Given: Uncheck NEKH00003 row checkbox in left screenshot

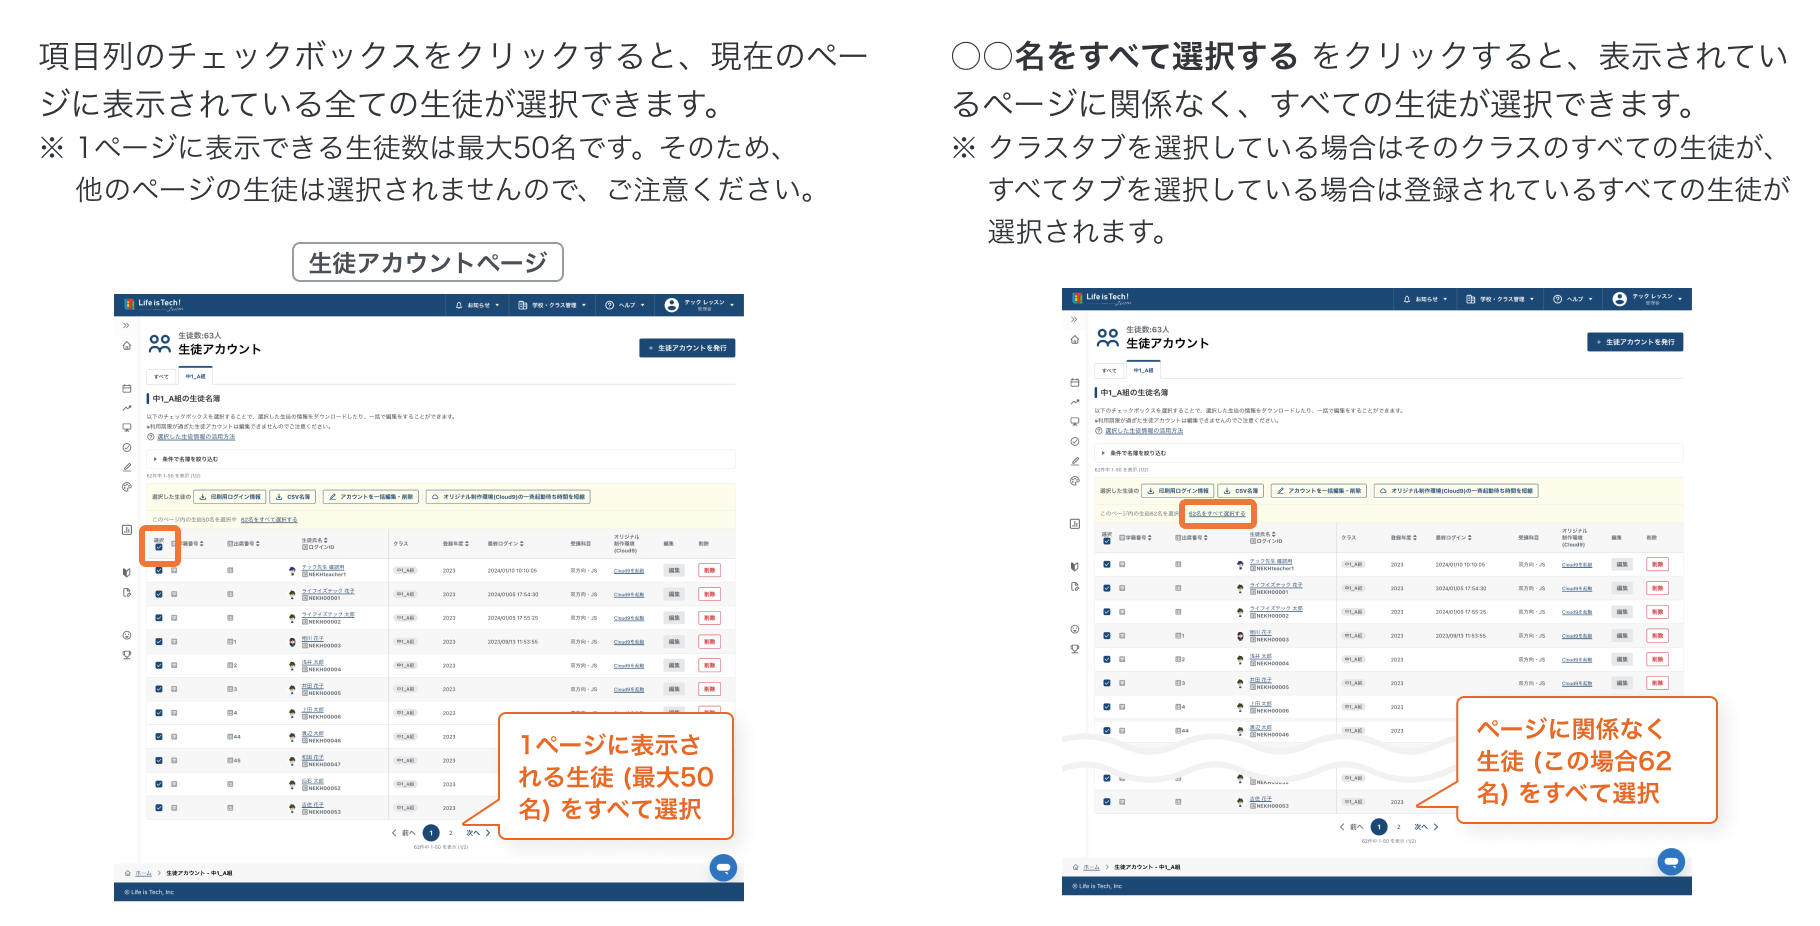Looking at the screenshot, I should (x=159, y=642).
